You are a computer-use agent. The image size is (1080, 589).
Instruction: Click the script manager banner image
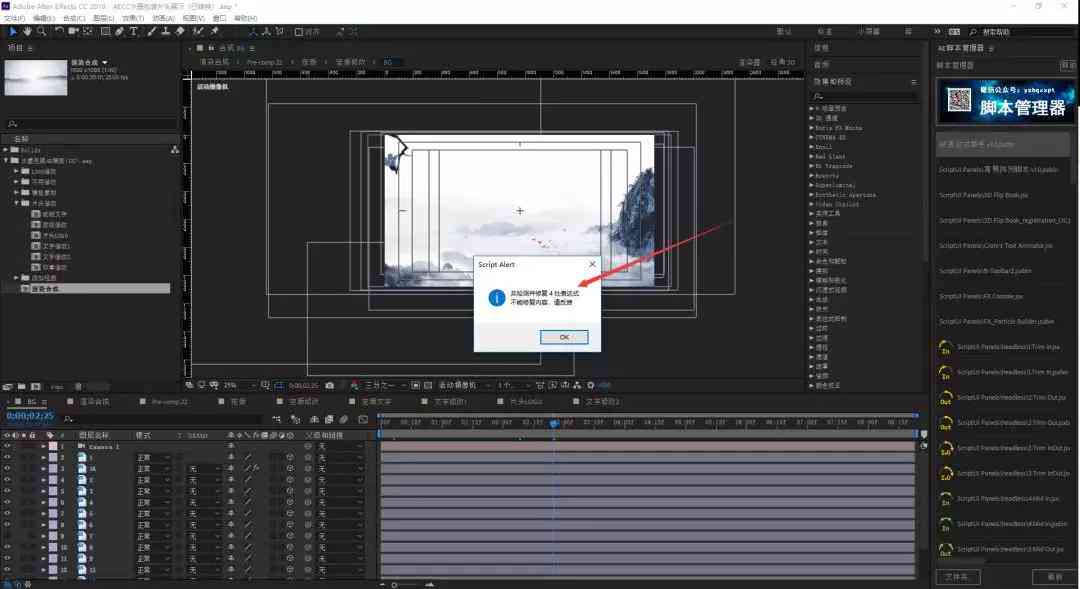(1005, 101)
